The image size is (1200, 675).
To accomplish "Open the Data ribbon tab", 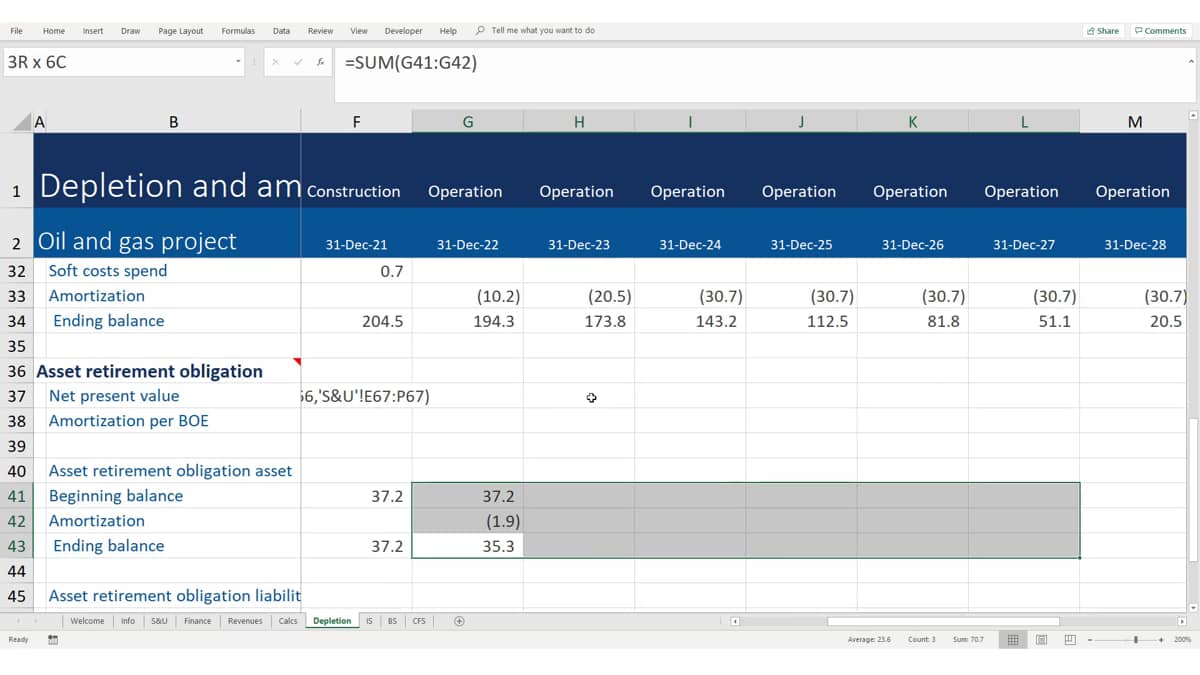I will point(282,31).
